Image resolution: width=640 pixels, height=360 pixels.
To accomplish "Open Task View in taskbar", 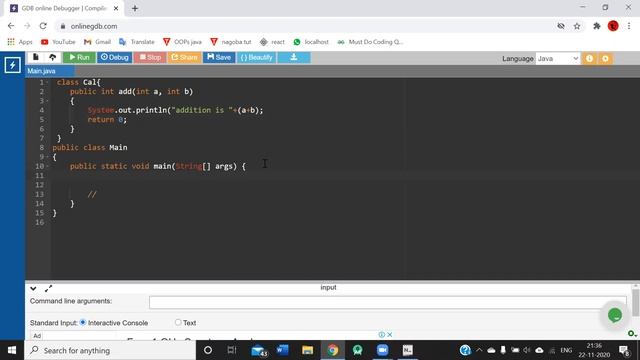I will coord(232,350).
